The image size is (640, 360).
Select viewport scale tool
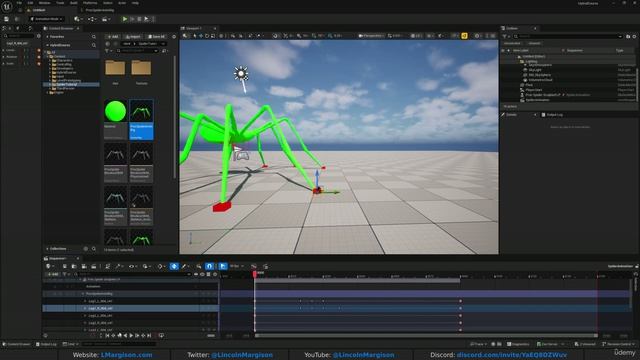click(x=213, y=36)
